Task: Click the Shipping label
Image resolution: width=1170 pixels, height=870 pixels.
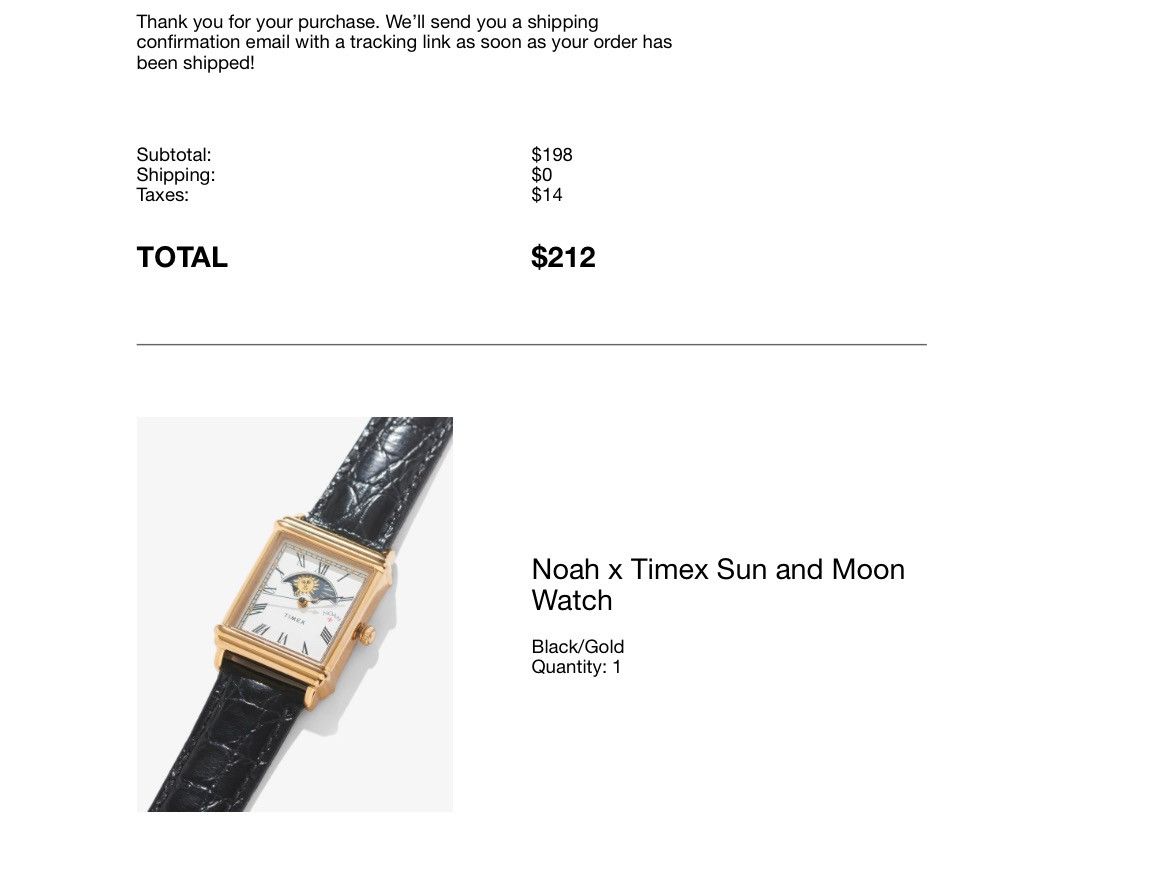Action: tap(176, 175)
